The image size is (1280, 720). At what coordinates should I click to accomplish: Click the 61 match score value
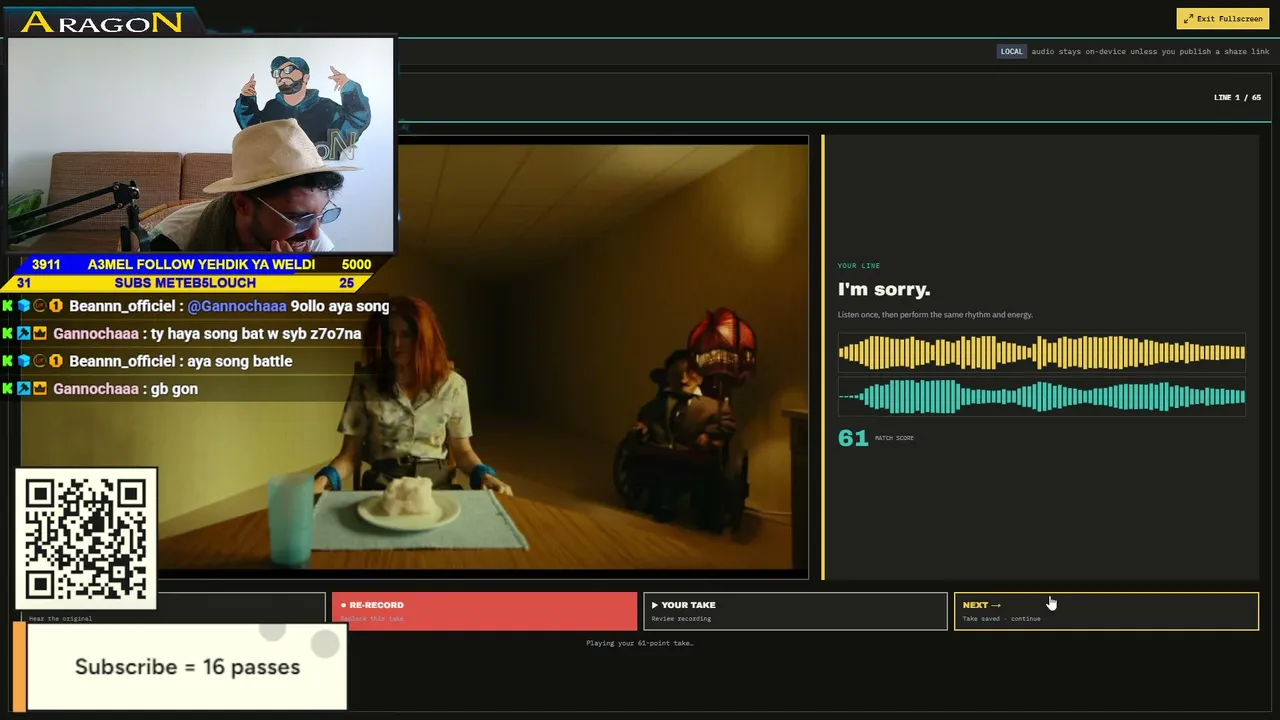pyautogui.click(x=853, y=438)
